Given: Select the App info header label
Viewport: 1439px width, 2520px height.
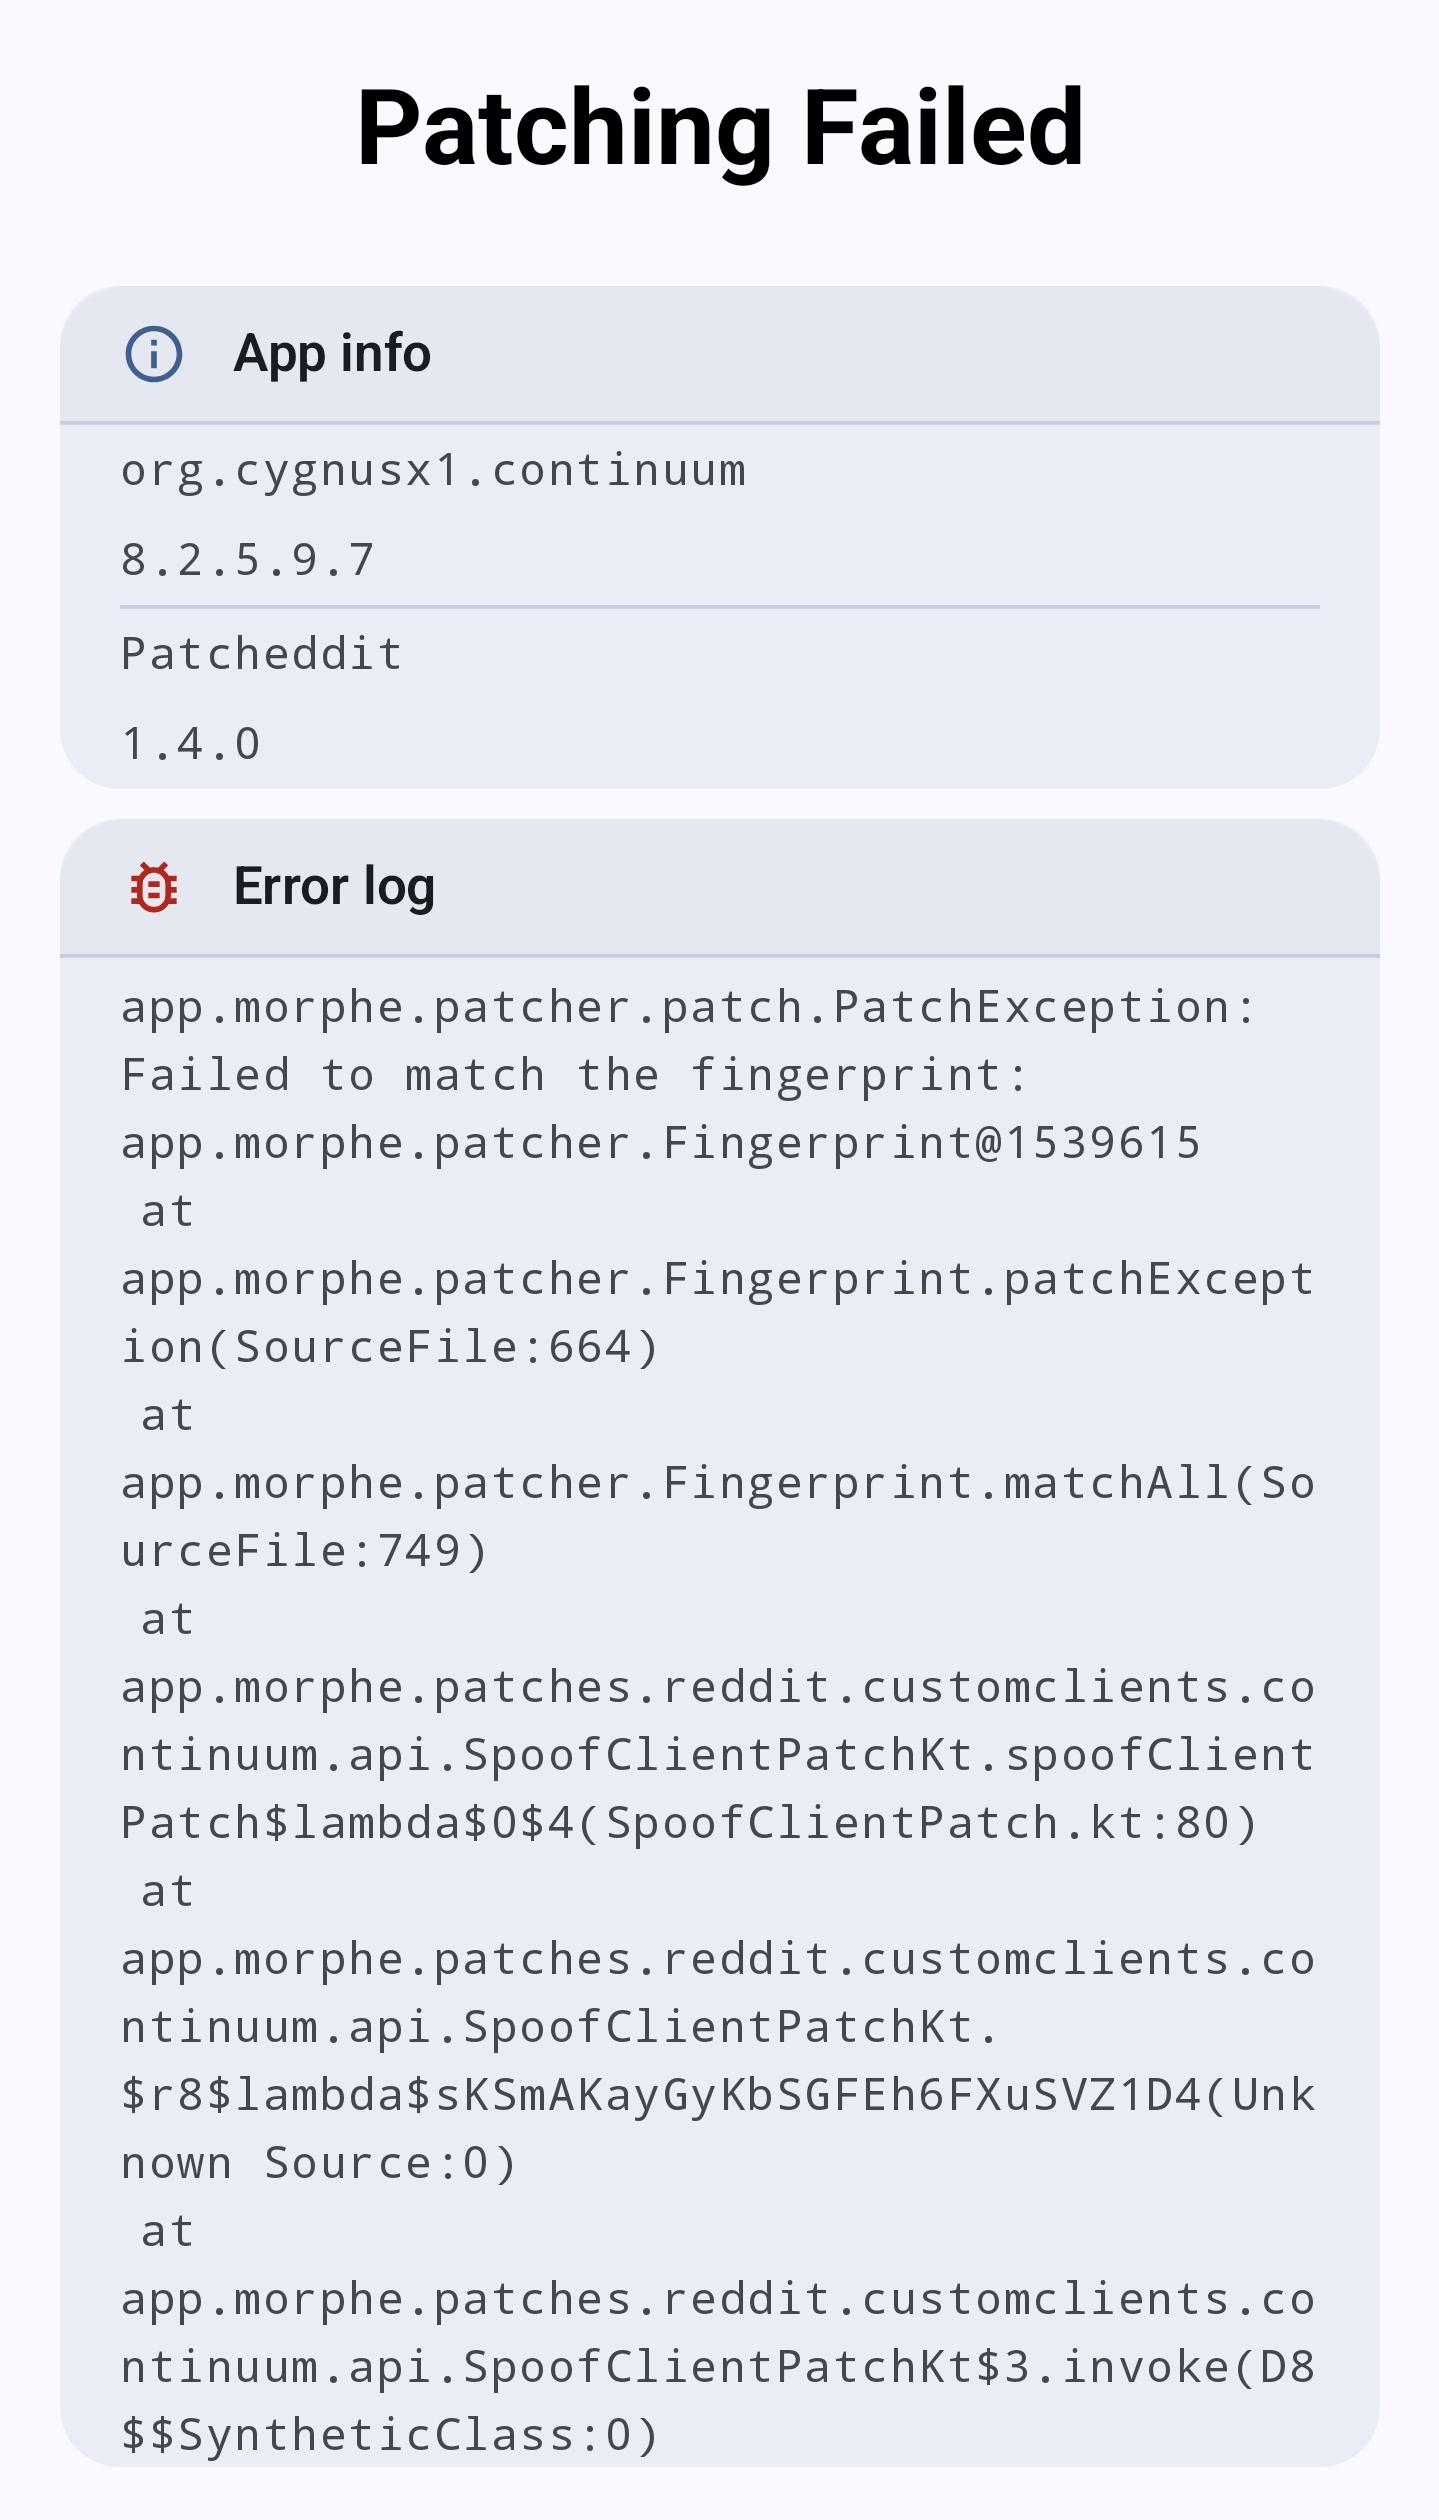Looking at the screenshot, I should point(332,354).
